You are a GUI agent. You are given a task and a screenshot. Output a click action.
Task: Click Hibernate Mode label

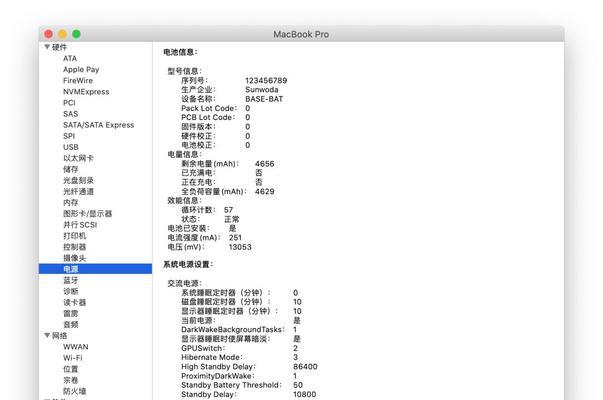click(x=212, y=357)
